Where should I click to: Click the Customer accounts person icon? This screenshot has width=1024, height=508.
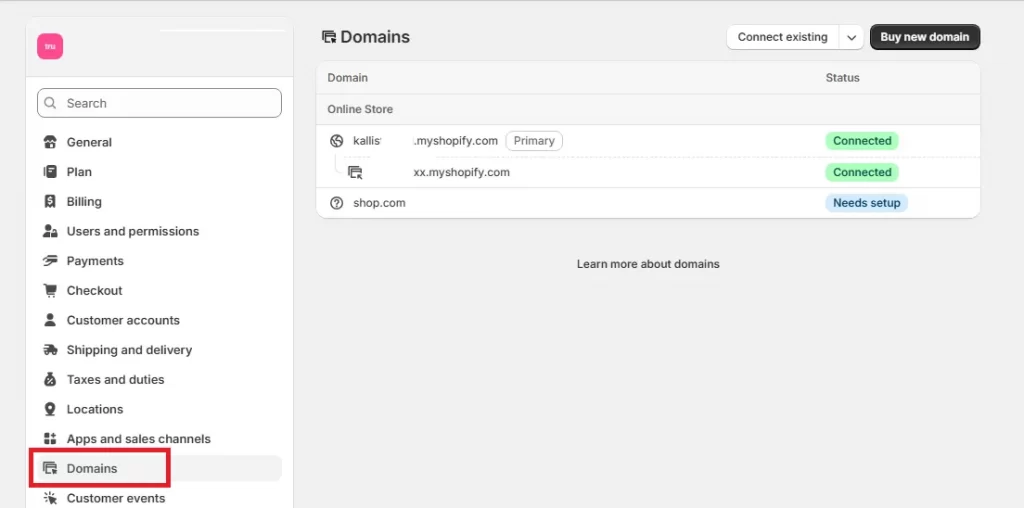point(50,320)
